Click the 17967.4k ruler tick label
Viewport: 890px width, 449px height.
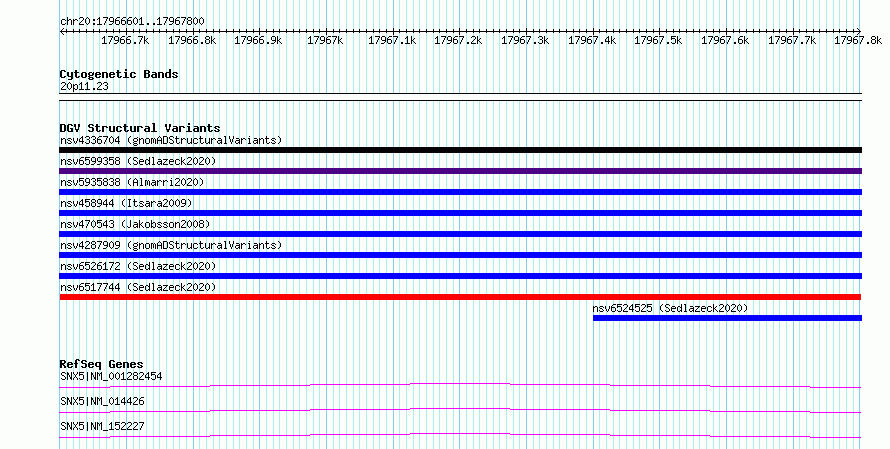click(x=592, y=40)
